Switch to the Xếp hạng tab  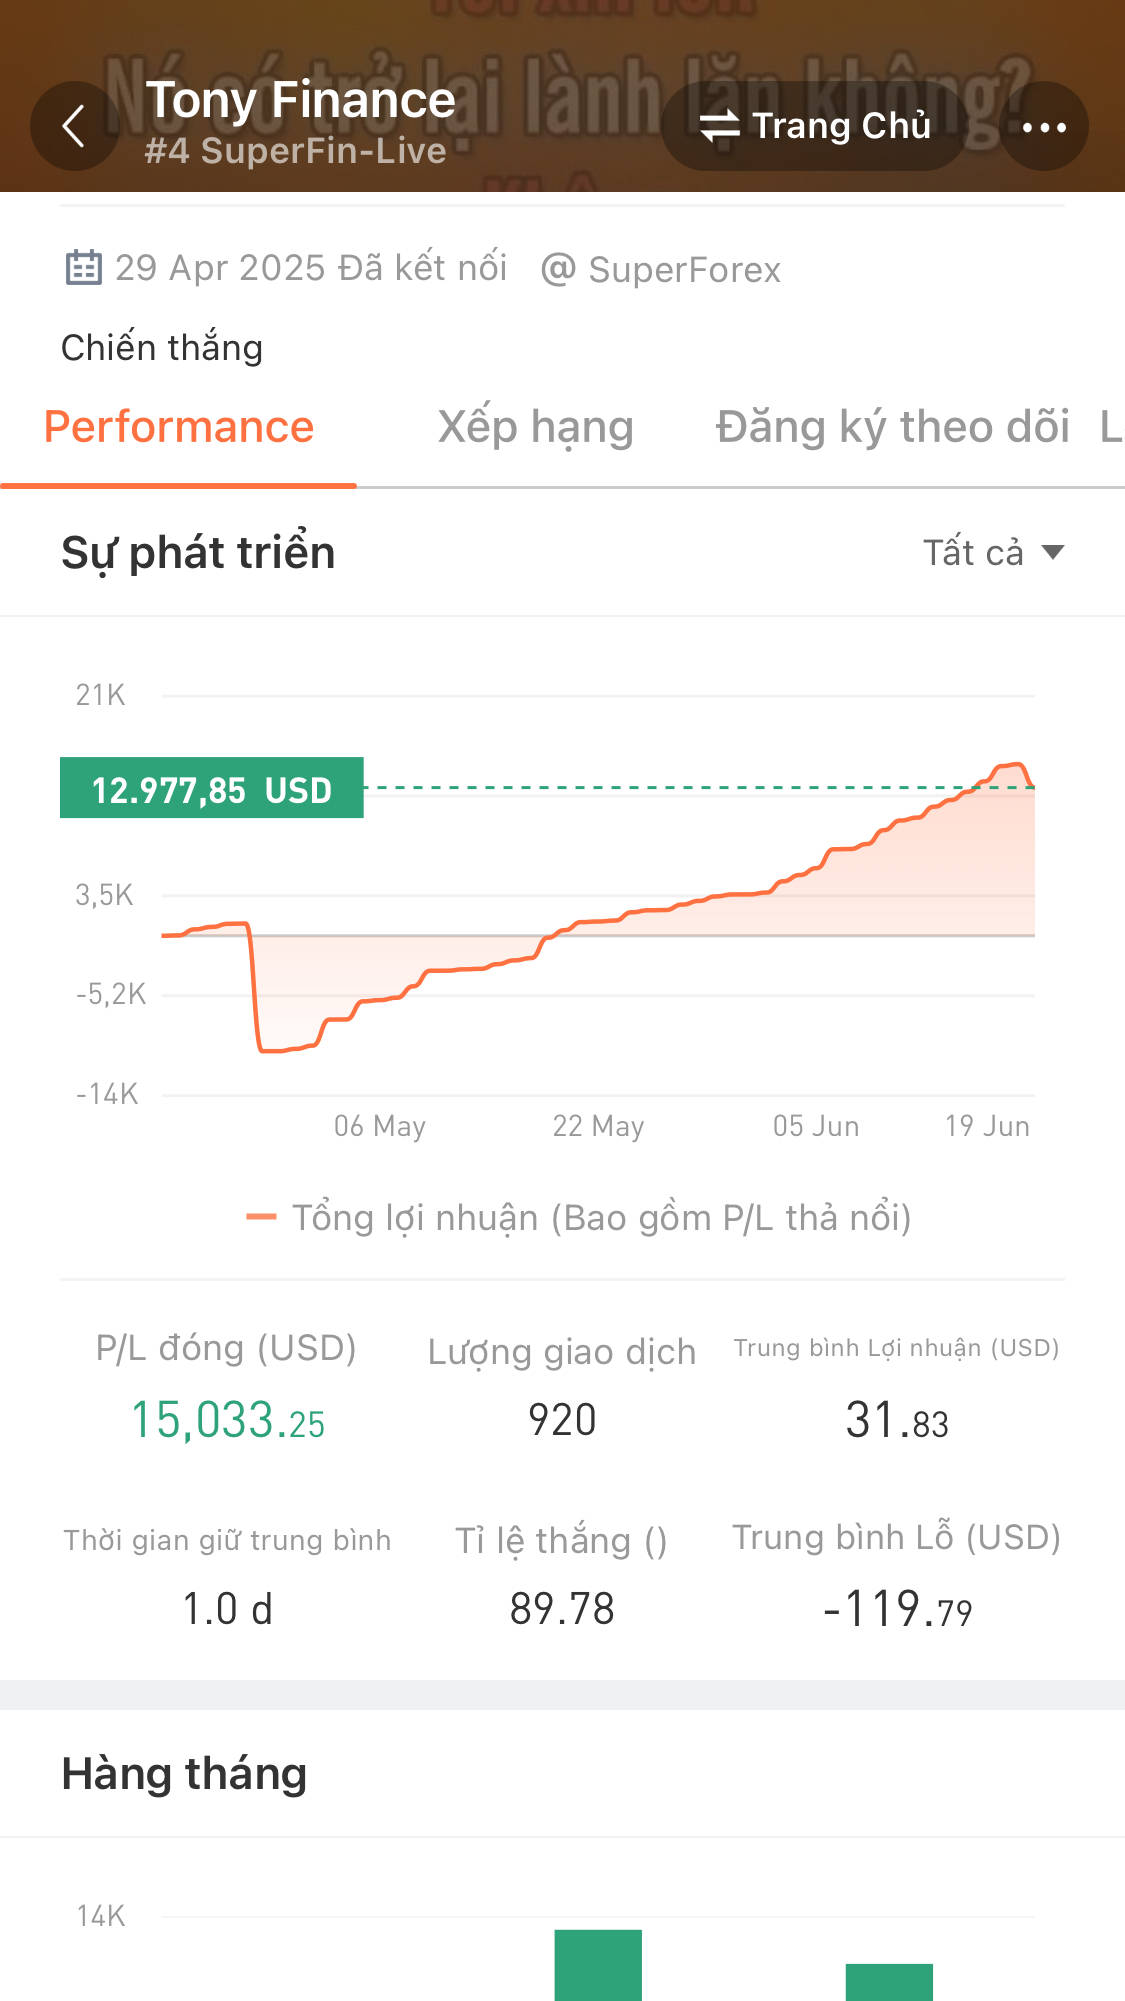[535, 427]
